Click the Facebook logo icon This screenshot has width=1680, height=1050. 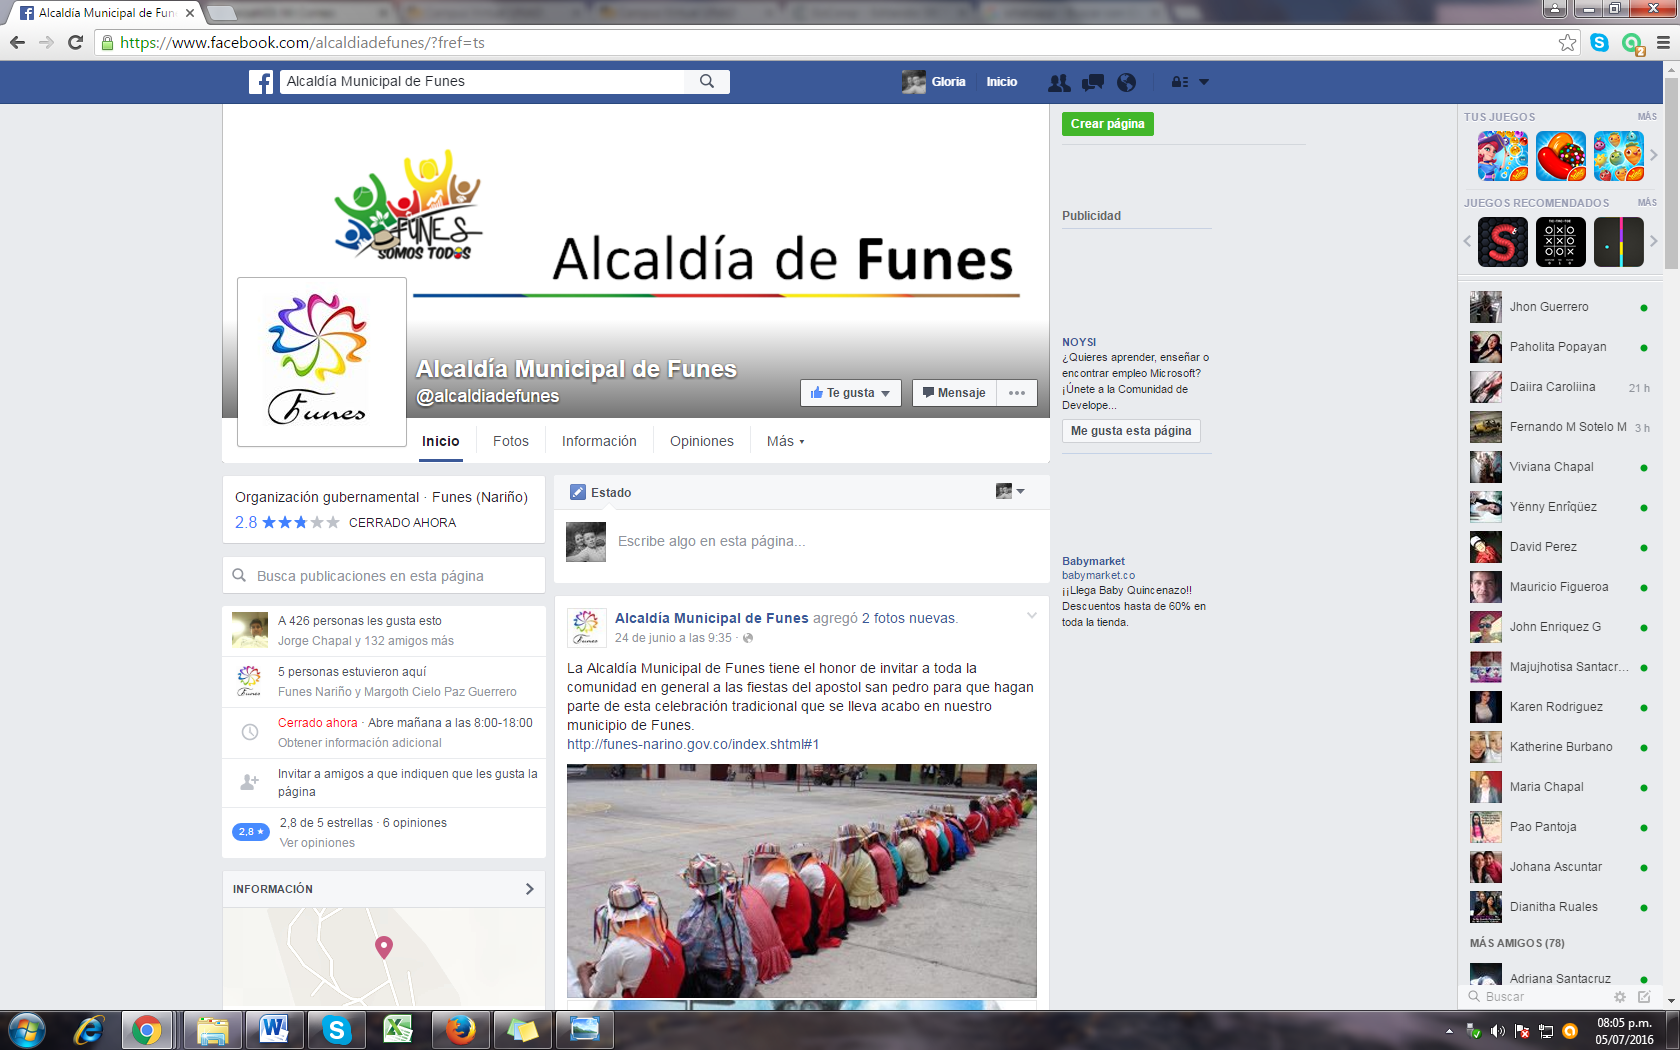click(261, 82)
